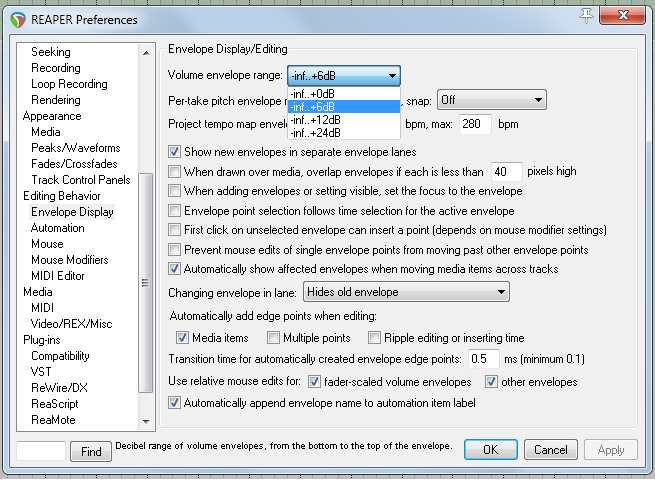Image resolution: width=655 pixels, height=483 pixels.
Task: Select VST category
Action: click(41, 371)
